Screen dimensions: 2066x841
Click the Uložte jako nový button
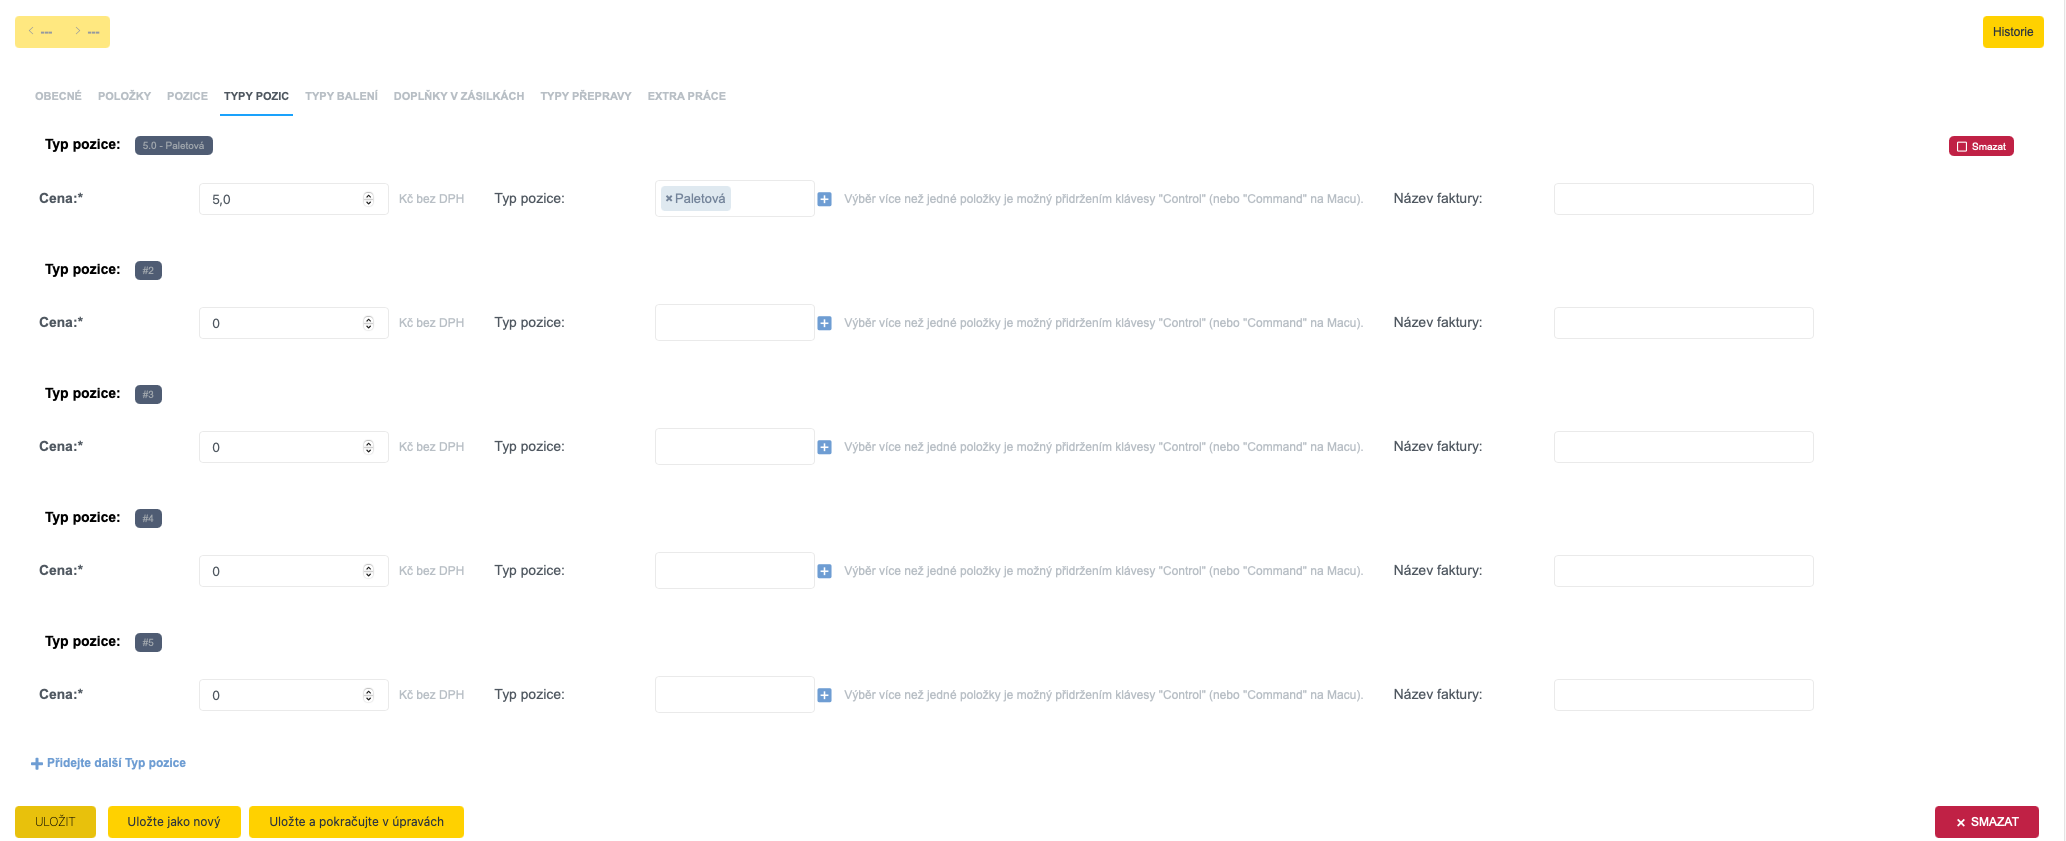click(x=174, y=822)
